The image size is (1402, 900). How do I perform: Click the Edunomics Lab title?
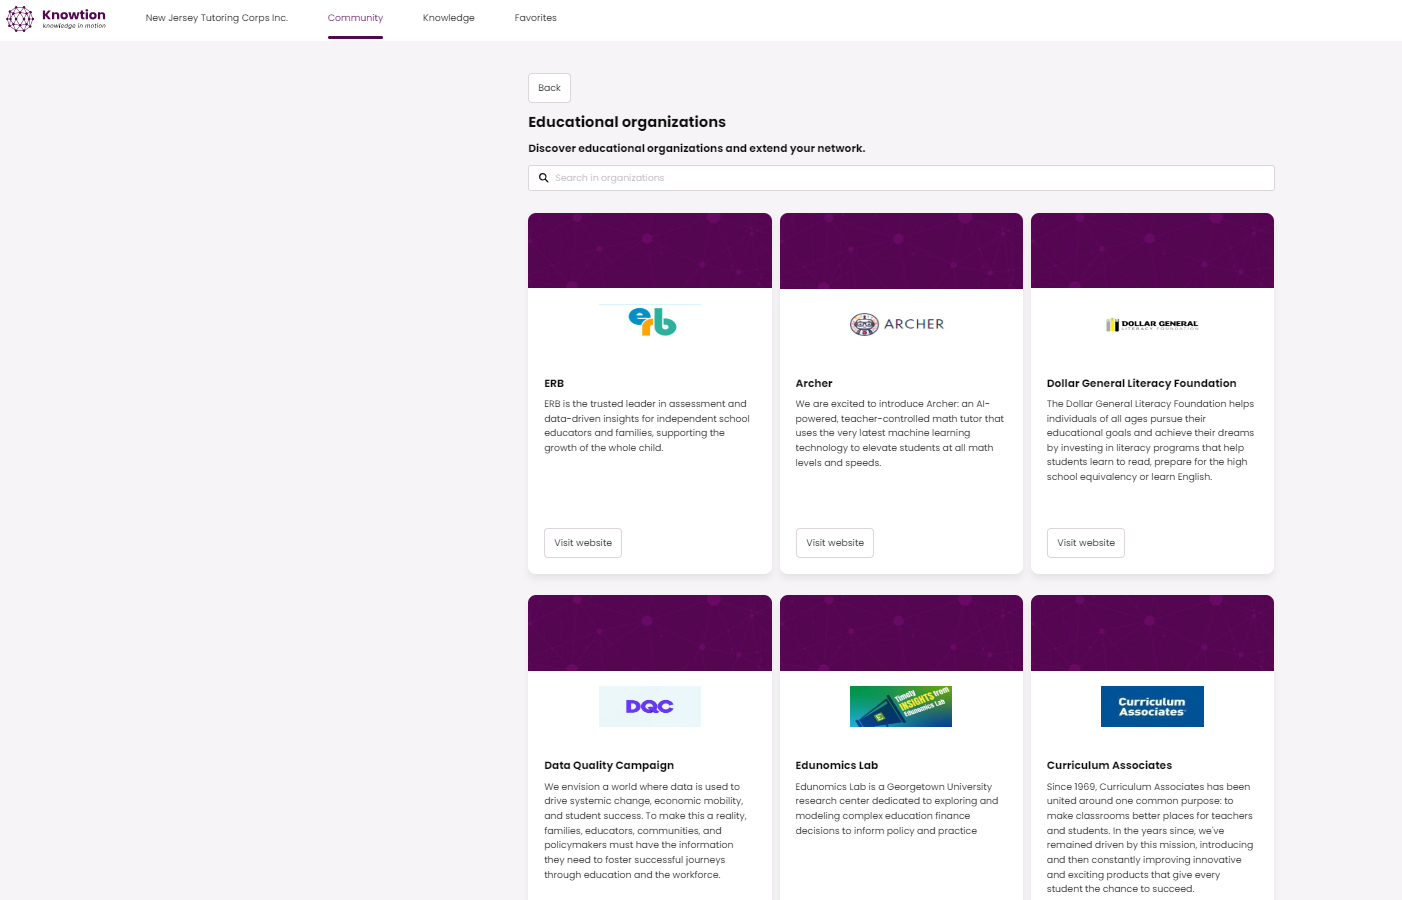(837, 766)
